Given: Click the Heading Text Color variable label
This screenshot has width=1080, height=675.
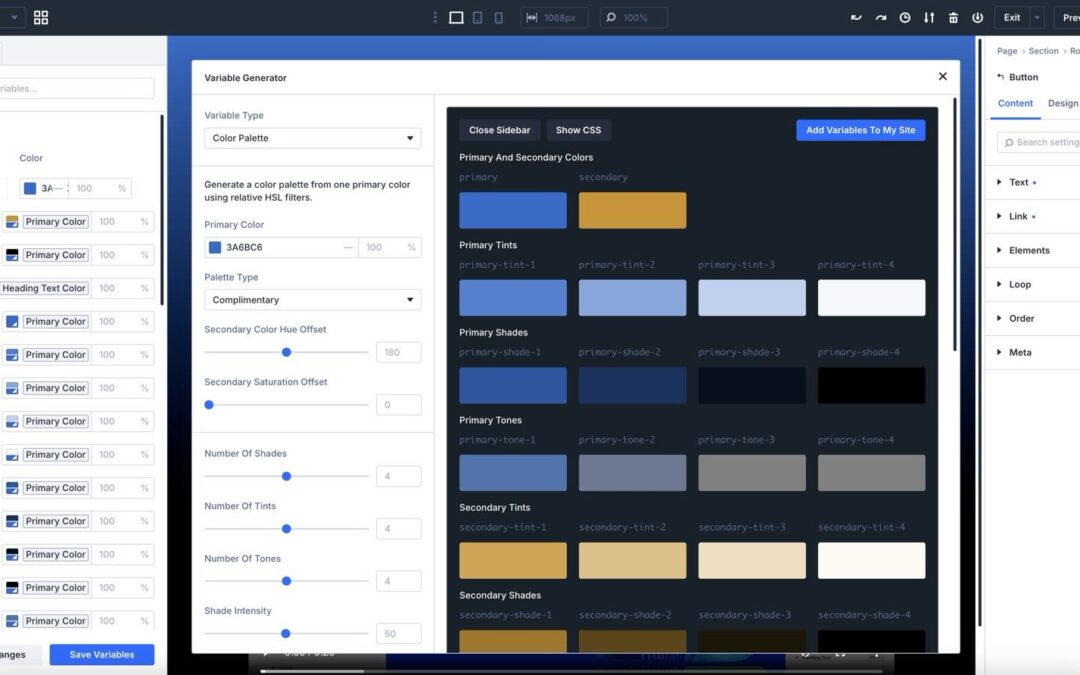Looking at the screenshot, I should [x=44, y=288].
